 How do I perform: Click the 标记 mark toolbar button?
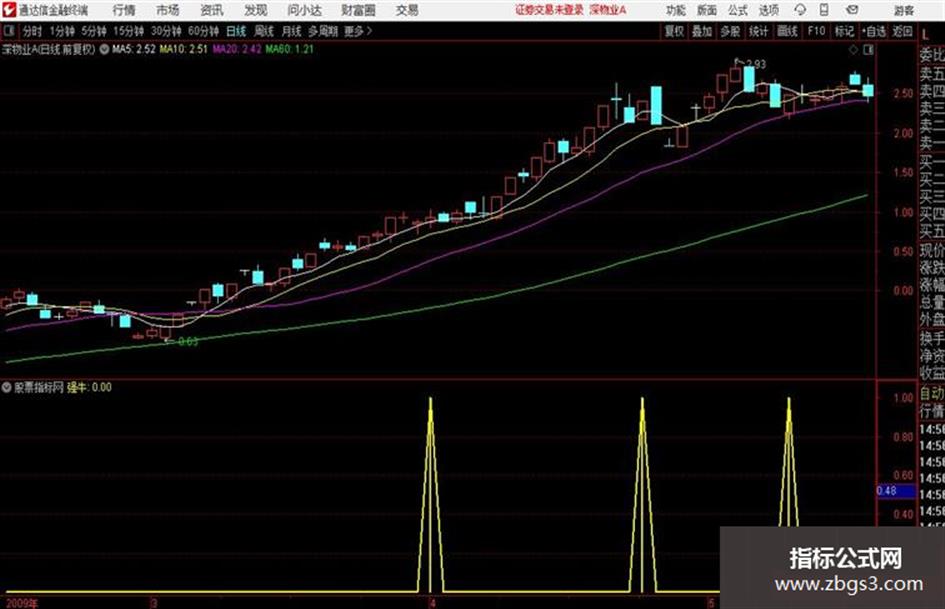(844, 31)
